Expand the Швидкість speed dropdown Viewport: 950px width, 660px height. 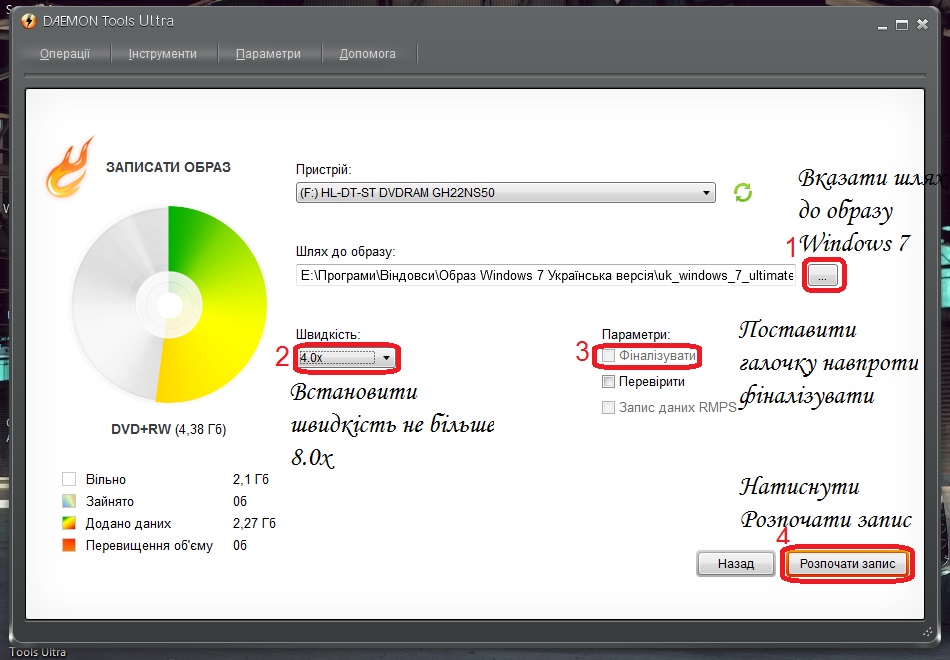coord(386,357)
